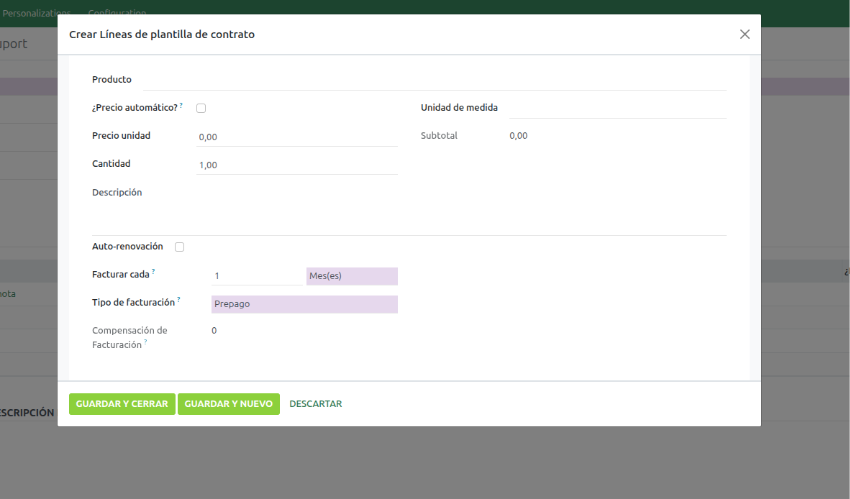The height and width of the screenshot is (499, 850).
Task: Open the Configuration menu in top bar
Action: 116,13
